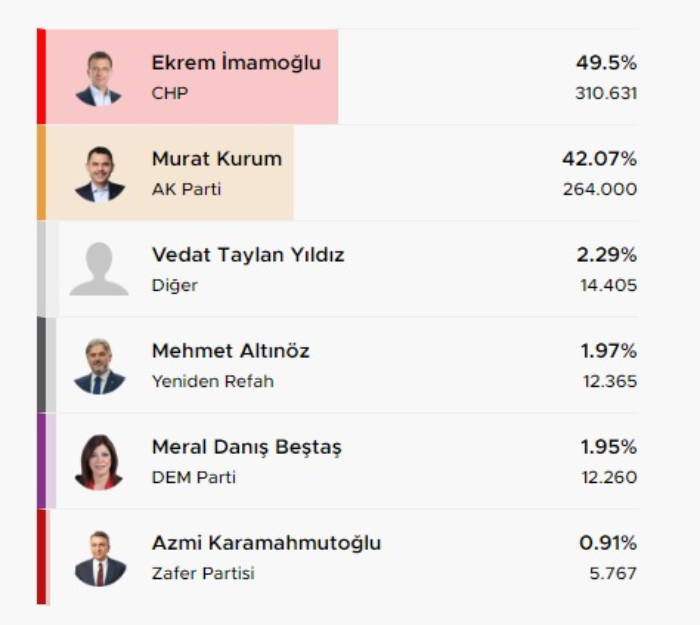700x625 pixels.
Task: Click Azmi Karamahmutoğlu's candidate photo
Action: click(x=99, y=558)
